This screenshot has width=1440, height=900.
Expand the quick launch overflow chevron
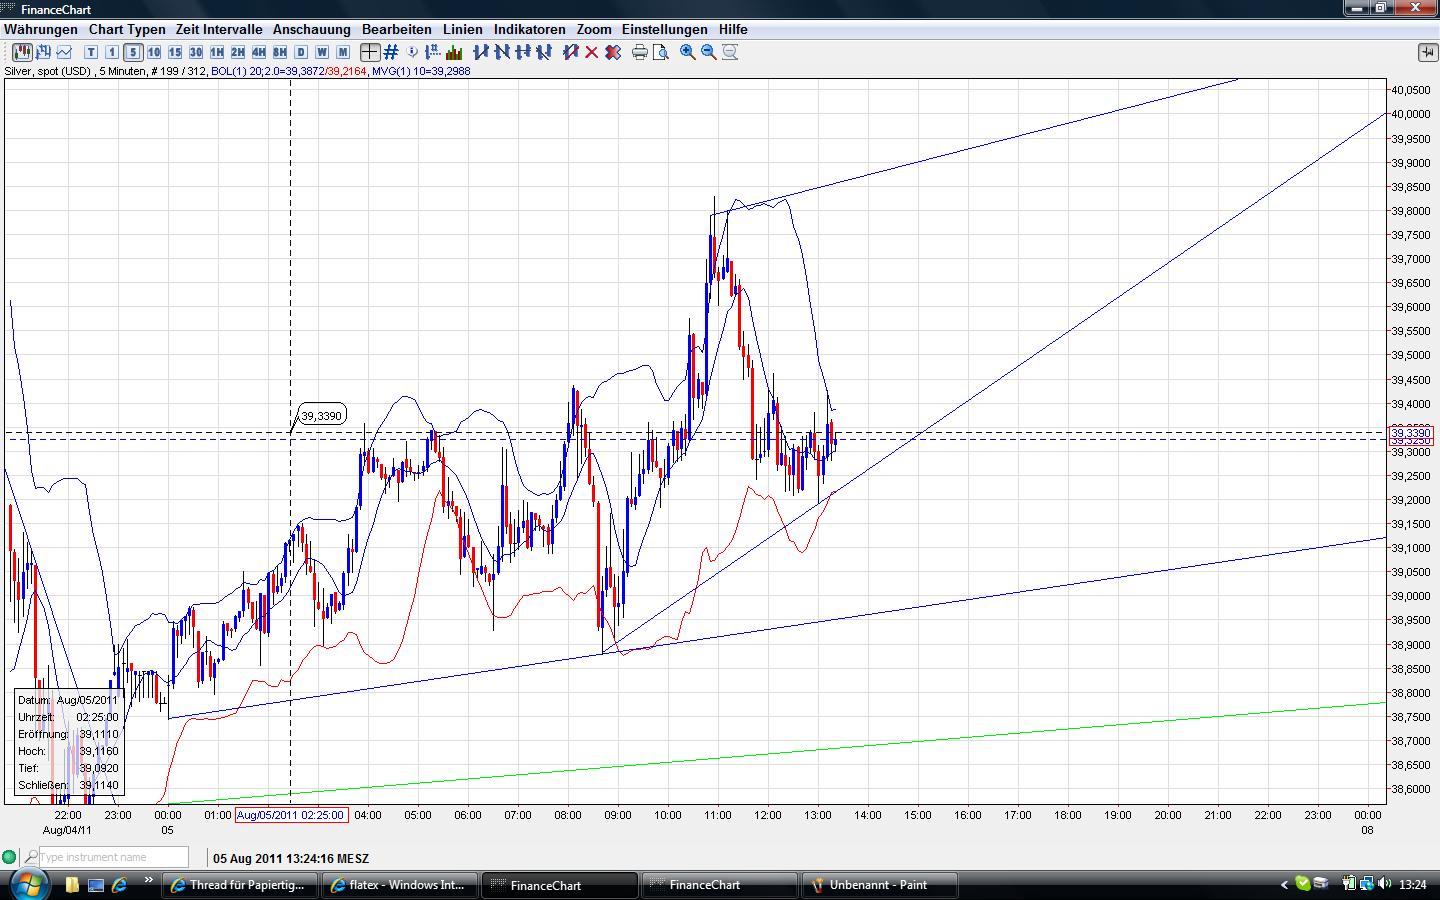pyautogui.click(x=149, y=881)
